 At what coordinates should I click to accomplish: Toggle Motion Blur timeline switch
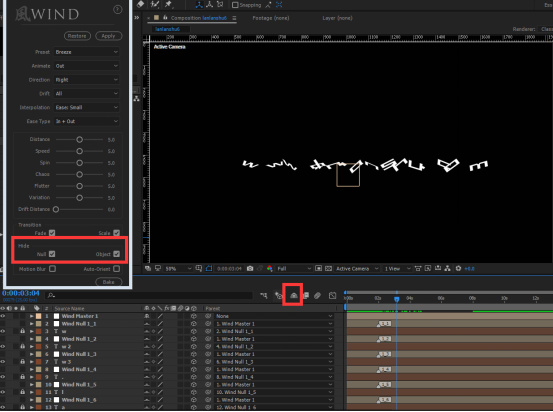[x=317, y=296]
